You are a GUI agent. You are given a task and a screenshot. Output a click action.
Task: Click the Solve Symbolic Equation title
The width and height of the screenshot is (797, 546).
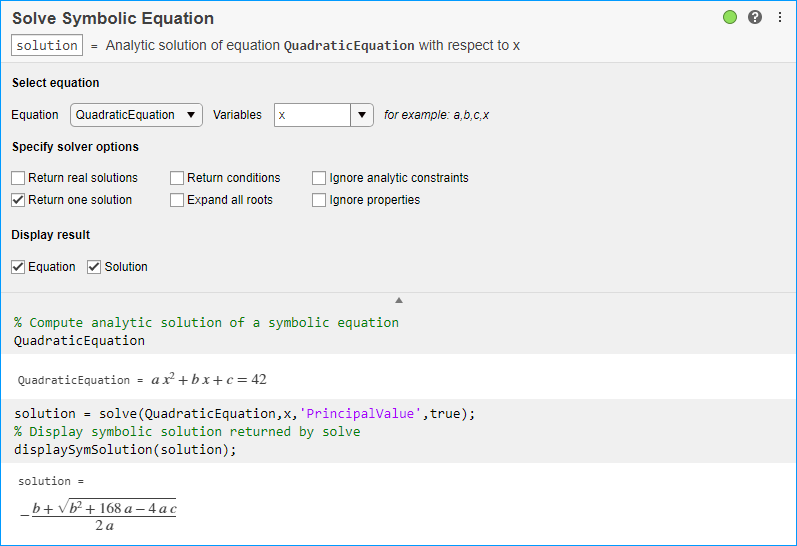click(x=113, y=18)
